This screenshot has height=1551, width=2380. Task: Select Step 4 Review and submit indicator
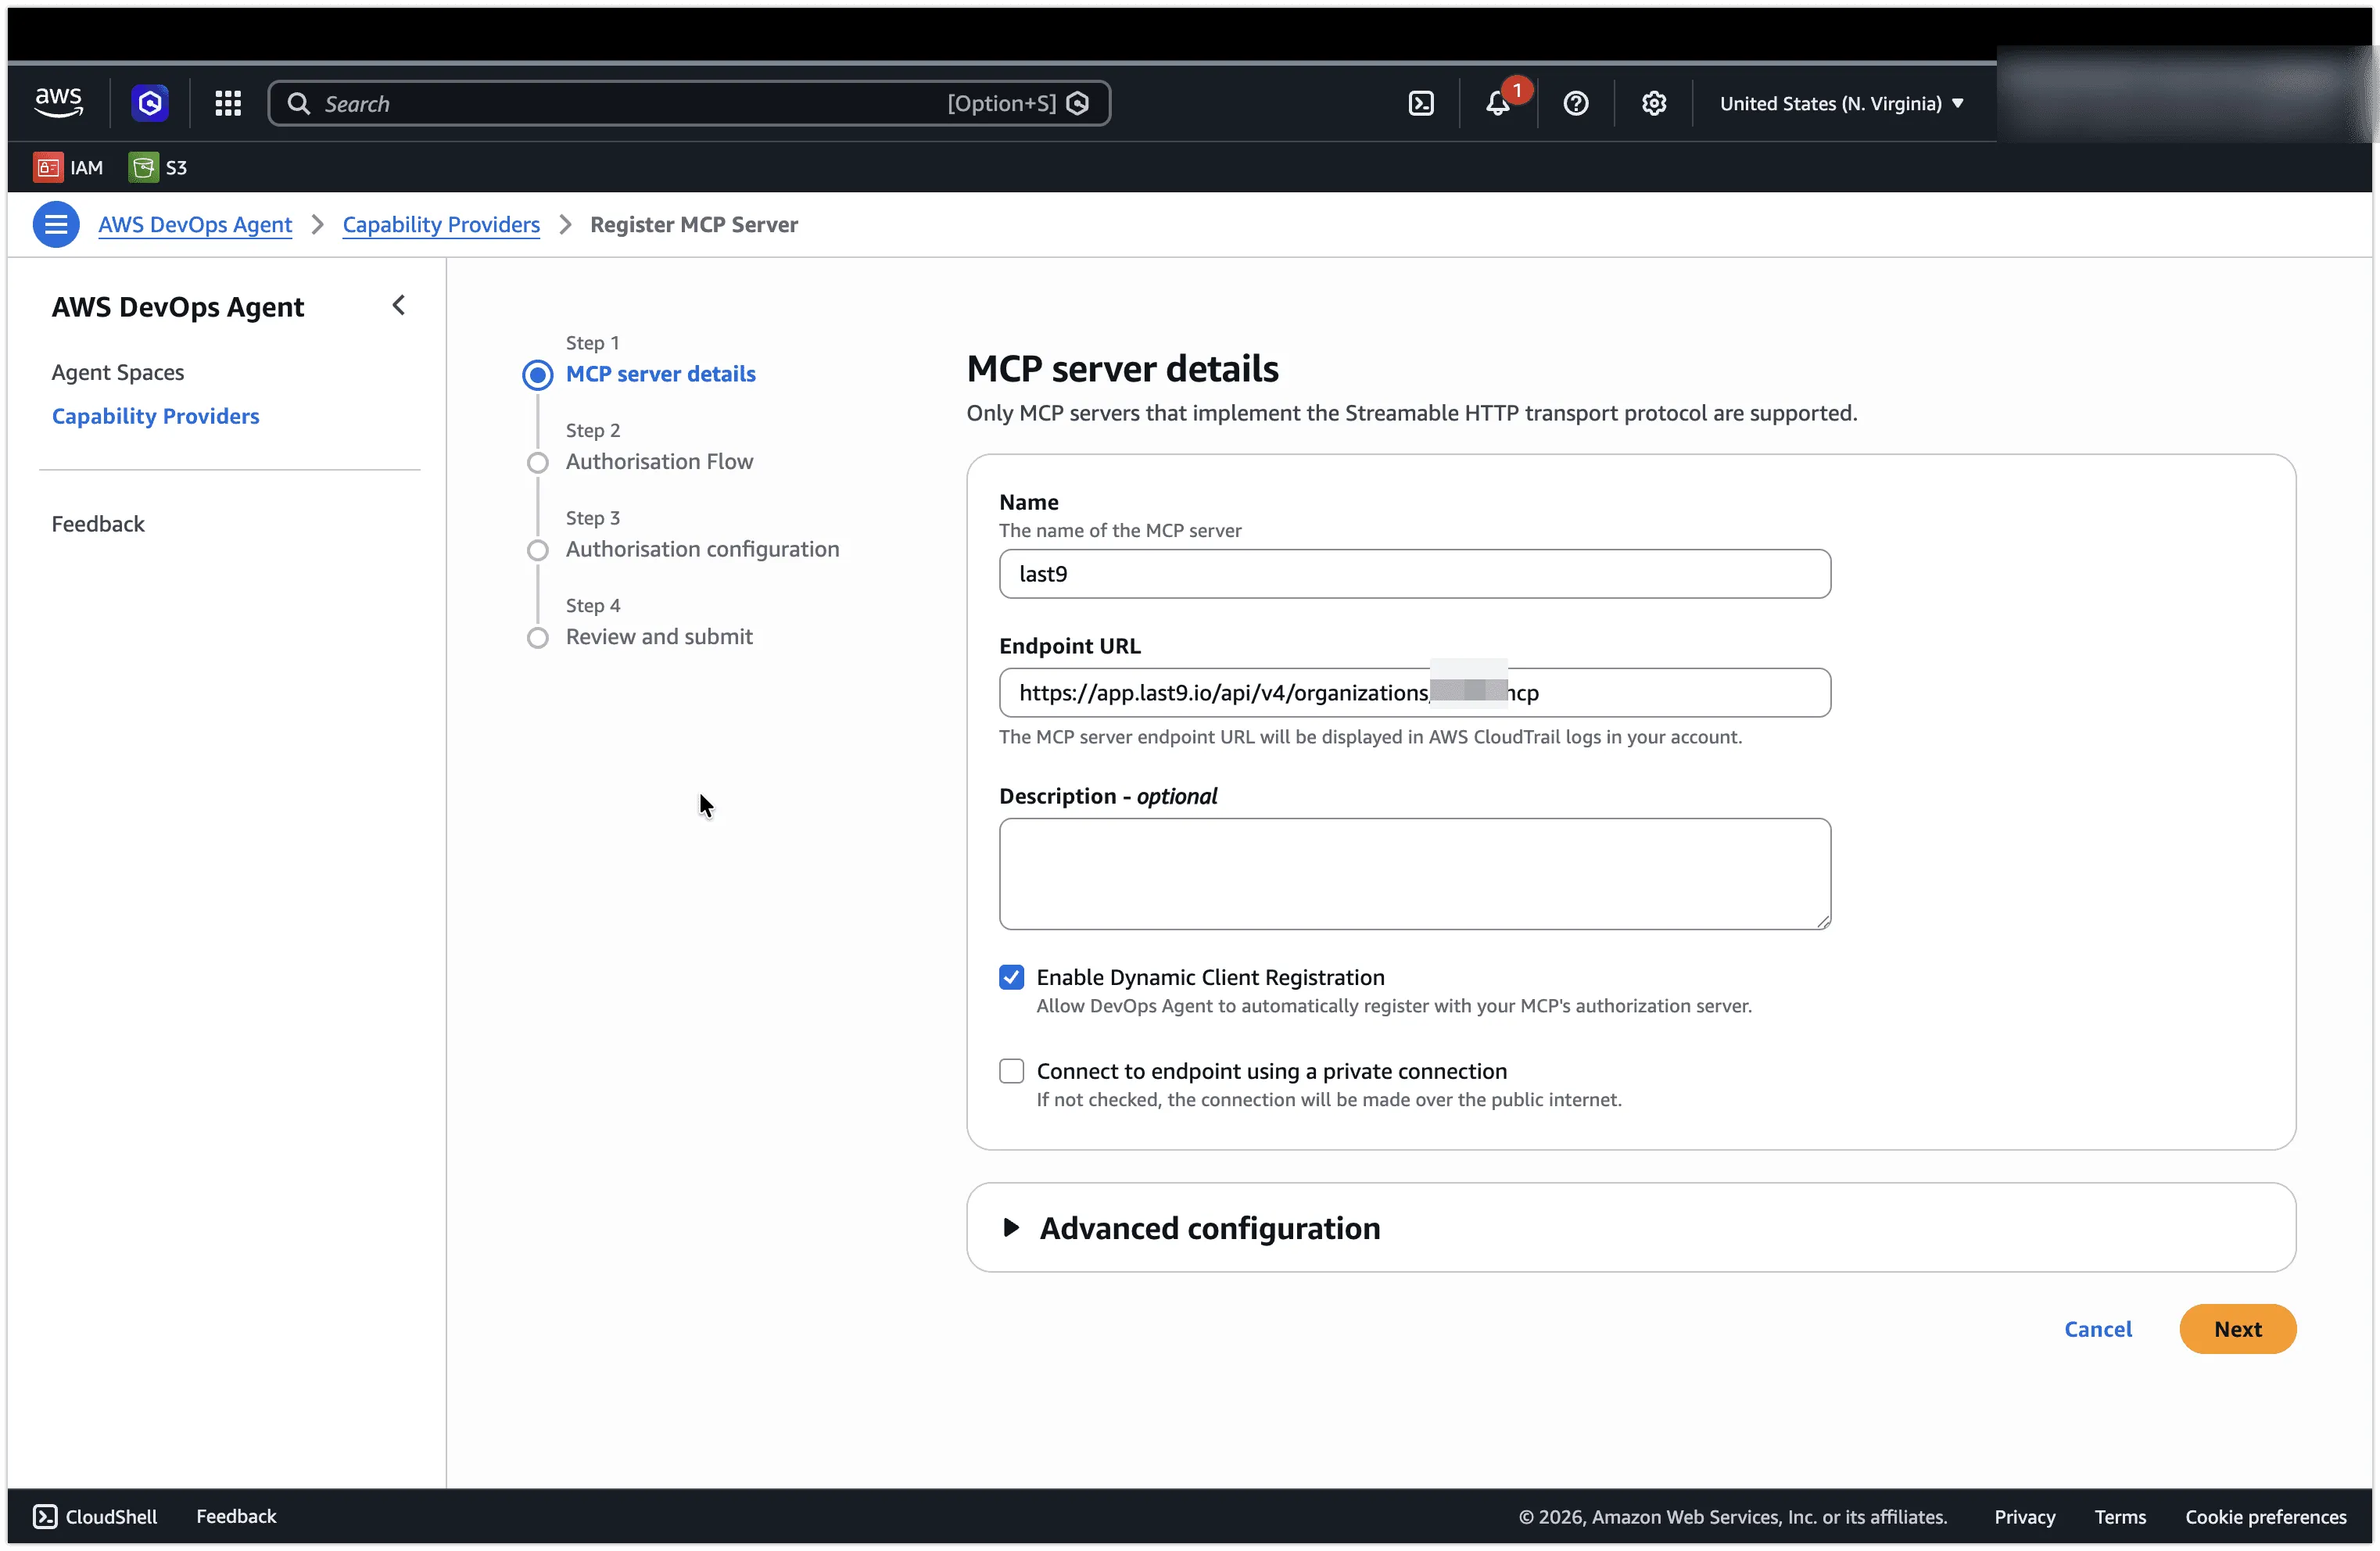538,638
